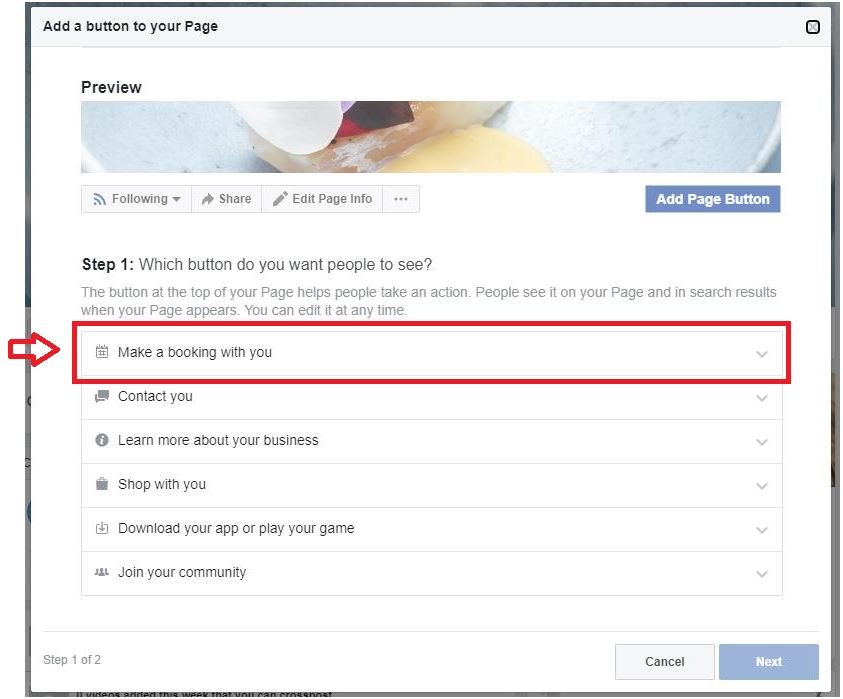Image resolution: width=843 pixels, height=699 pixels.
Task: Expand the Join your community chevron
Action: (762, 574)
